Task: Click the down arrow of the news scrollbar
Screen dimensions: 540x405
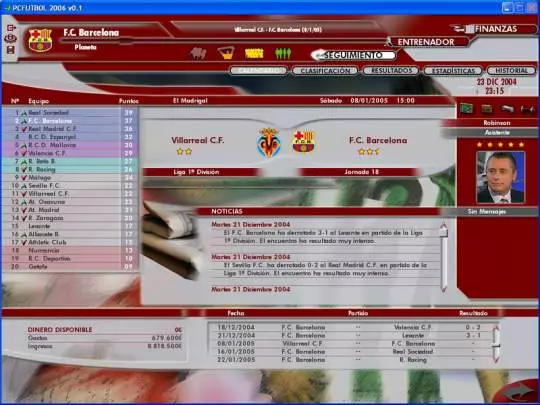Action: click(444, 289)
